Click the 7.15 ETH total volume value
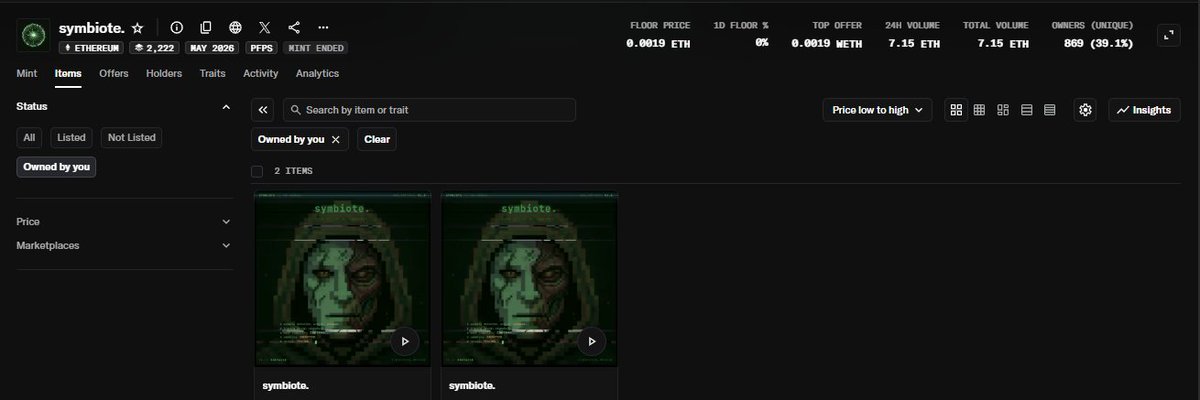The height and width of the screenshot is (400, 1200). tap(1005, 43)
